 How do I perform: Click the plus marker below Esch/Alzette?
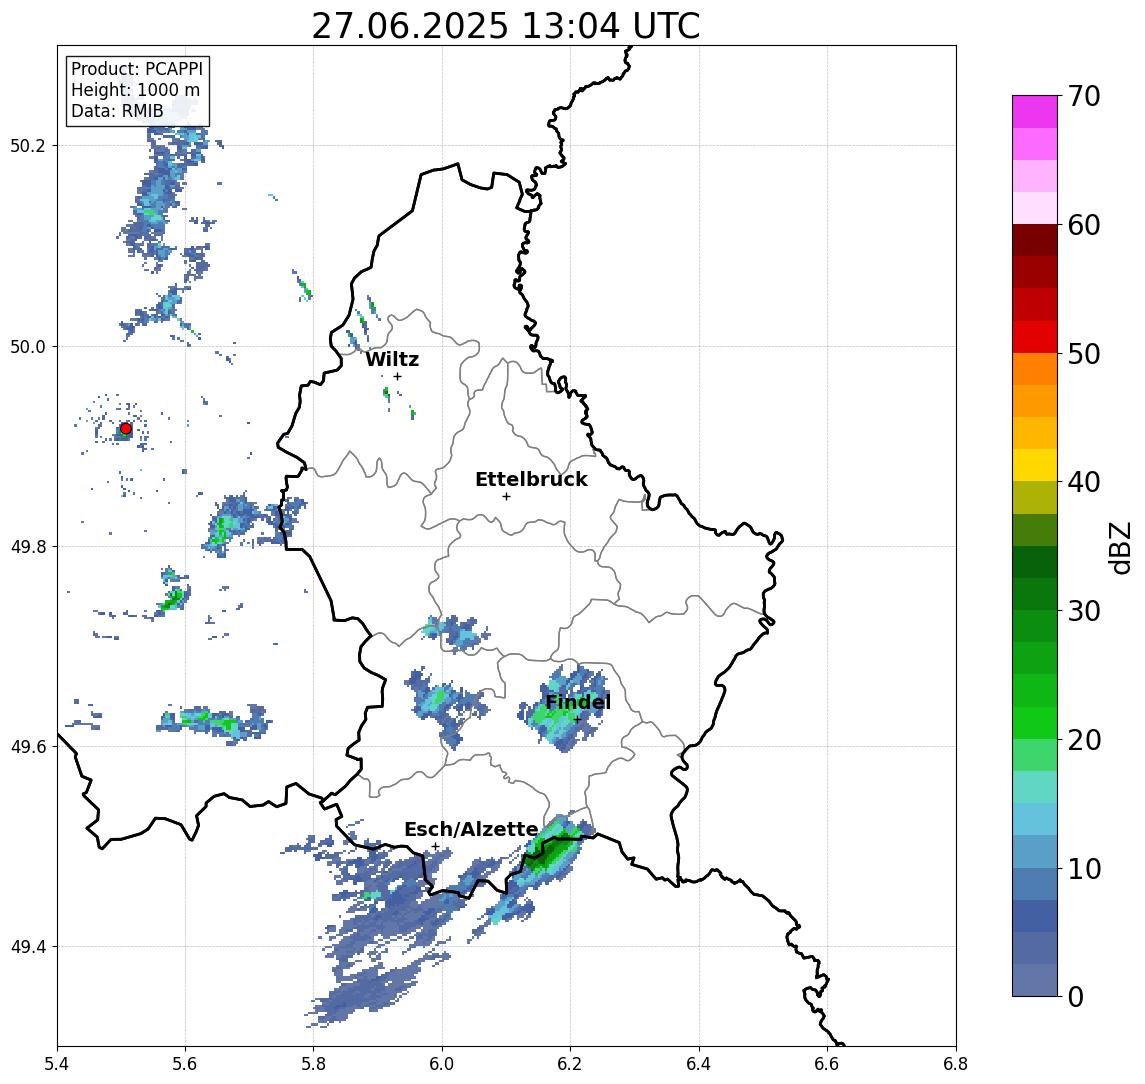(x=436, y=847)
